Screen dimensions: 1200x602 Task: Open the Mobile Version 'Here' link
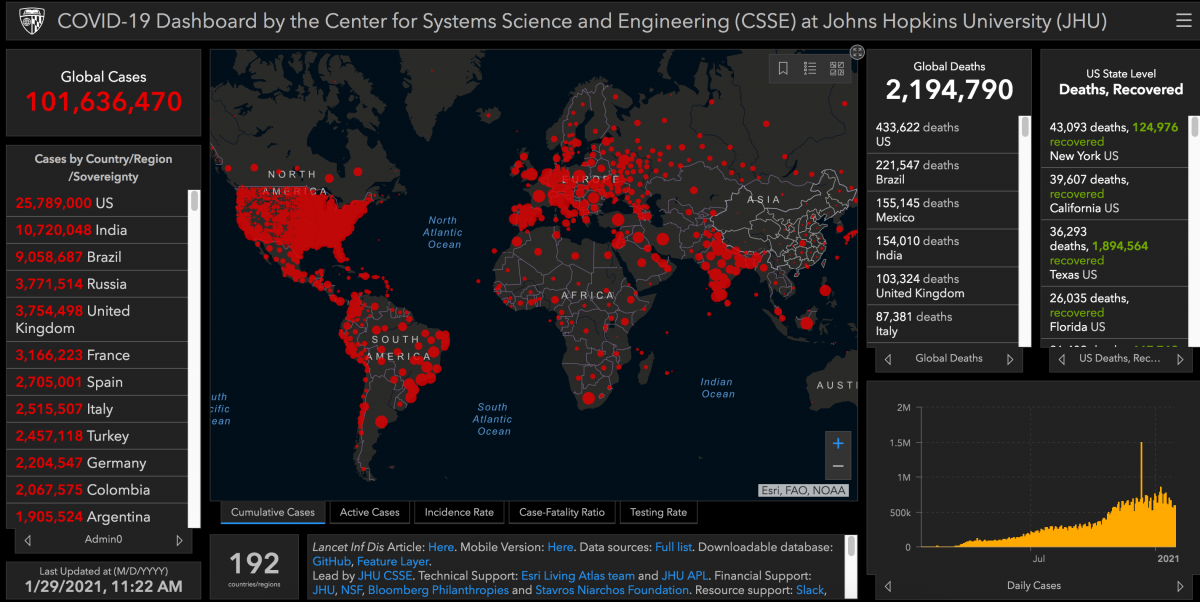pyautogui.click(x=560, y=547)
